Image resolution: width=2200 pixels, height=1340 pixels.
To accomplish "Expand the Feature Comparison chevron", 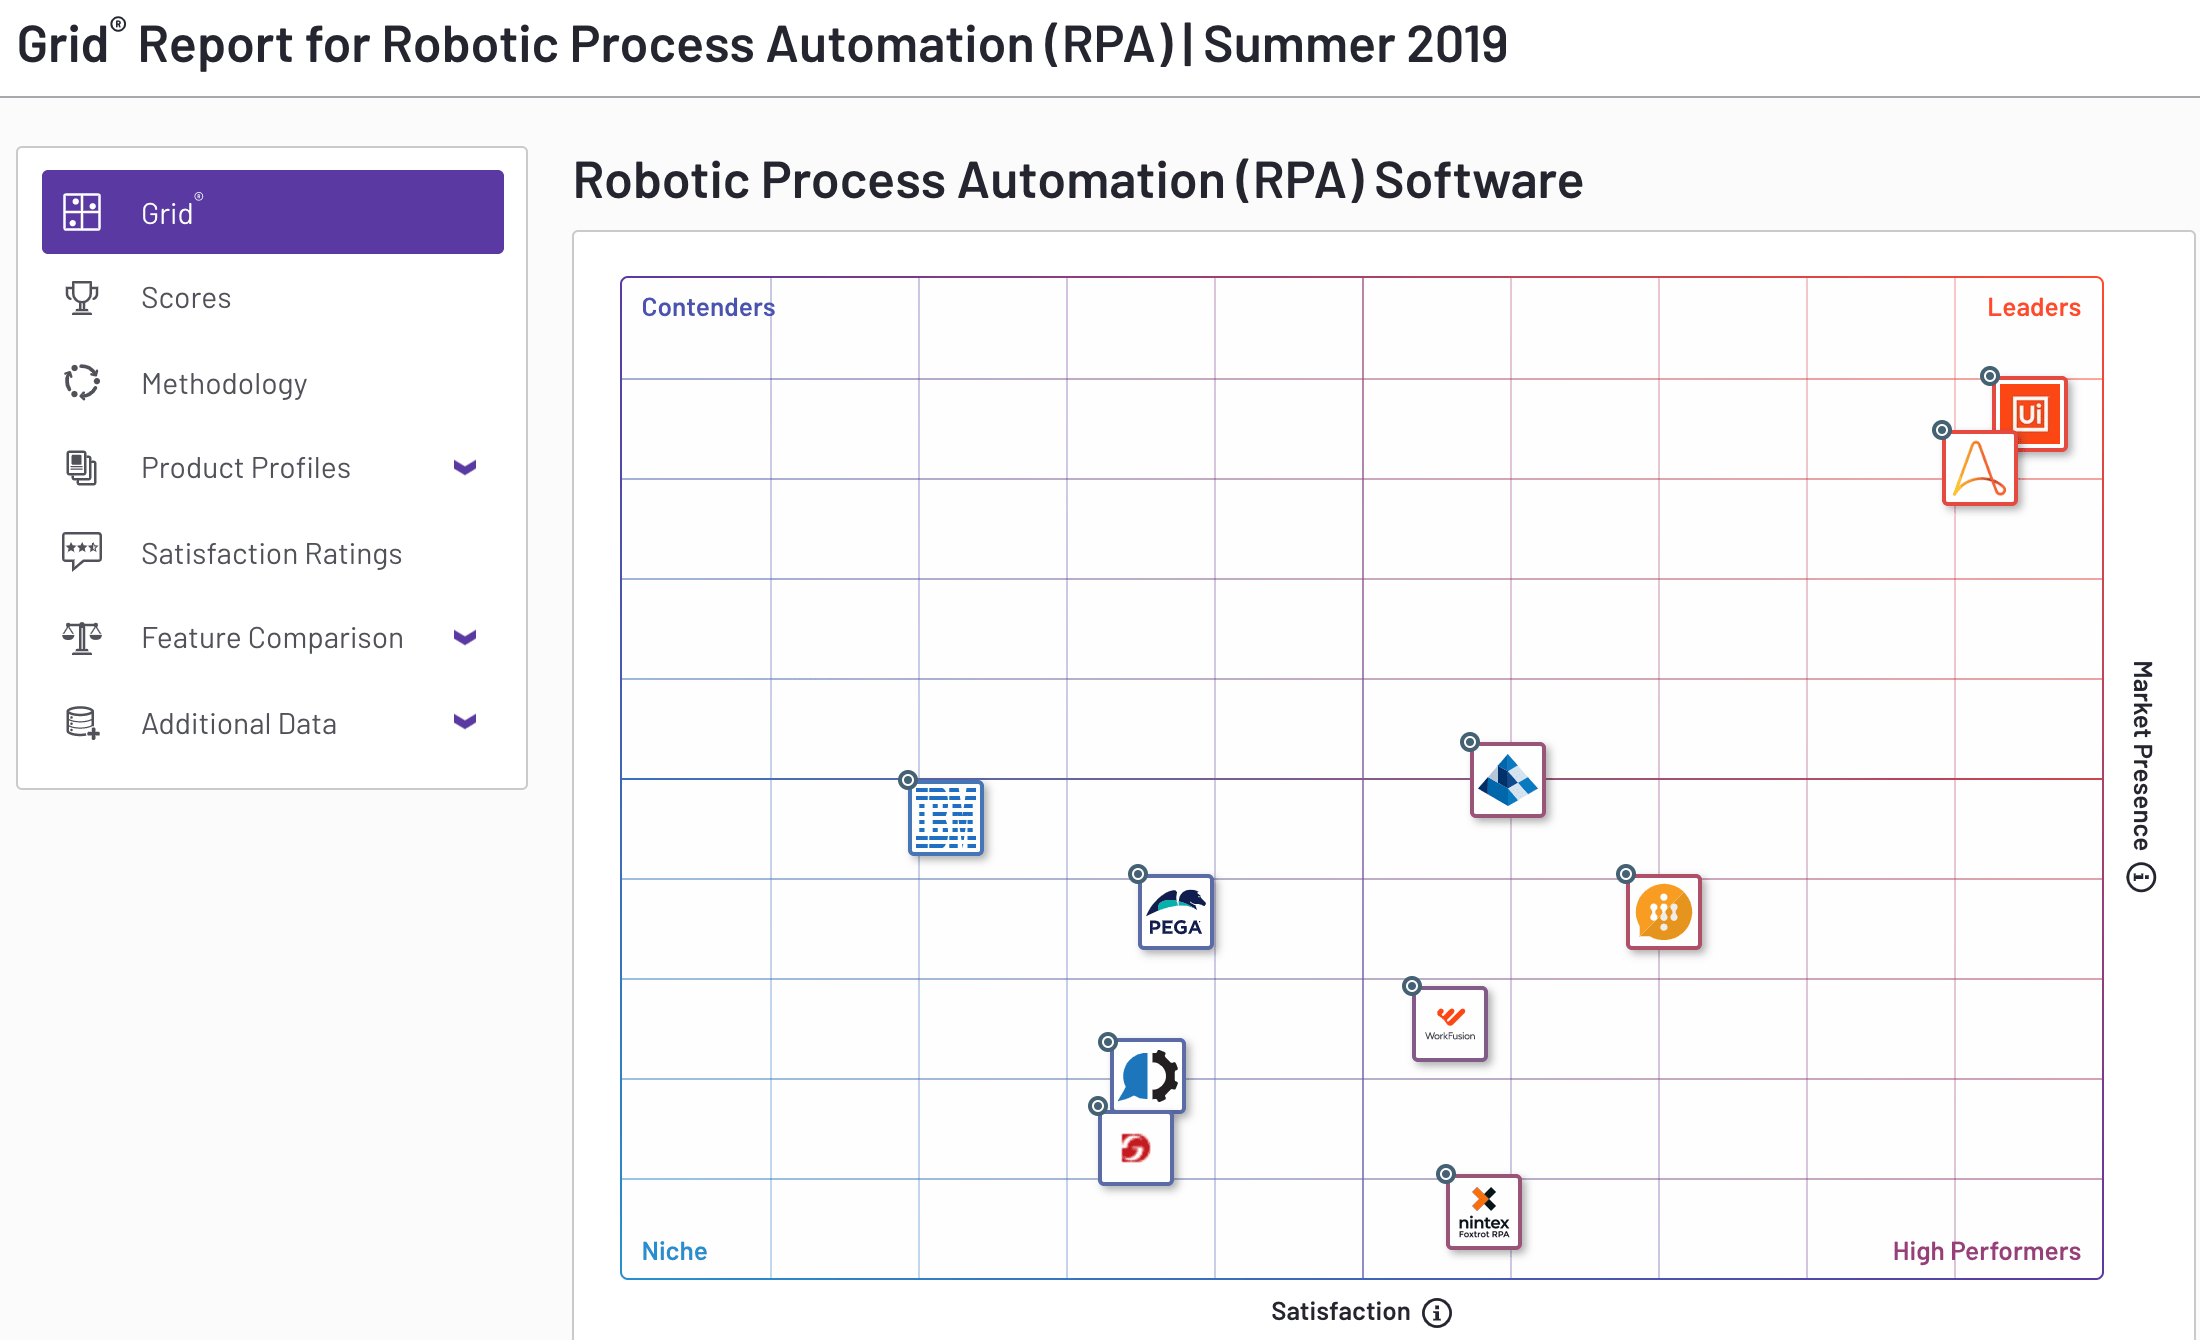I will 465,637.
